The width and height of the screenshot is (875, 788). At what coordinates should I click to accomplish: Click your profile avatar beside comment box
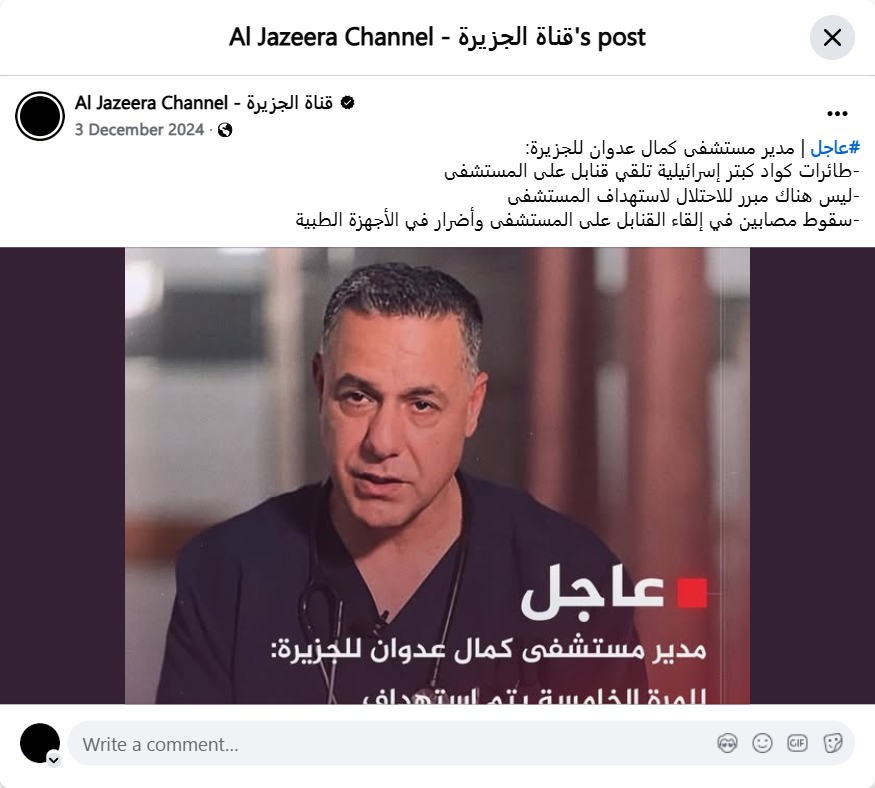(40, 743)
